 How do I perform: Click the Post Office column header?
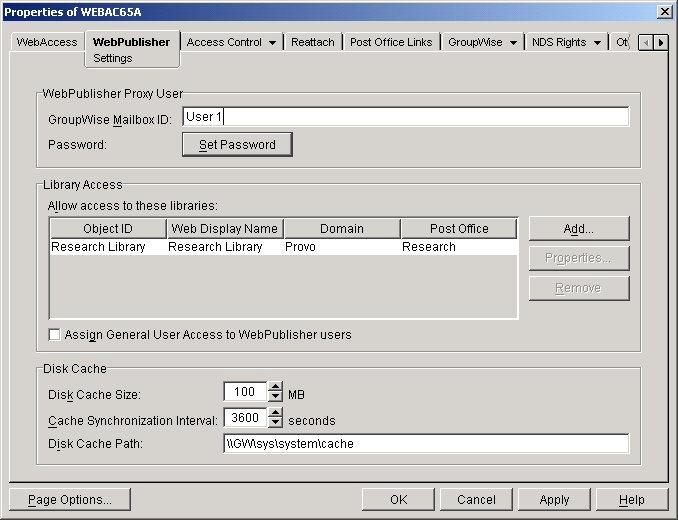(x=459, y=229)
